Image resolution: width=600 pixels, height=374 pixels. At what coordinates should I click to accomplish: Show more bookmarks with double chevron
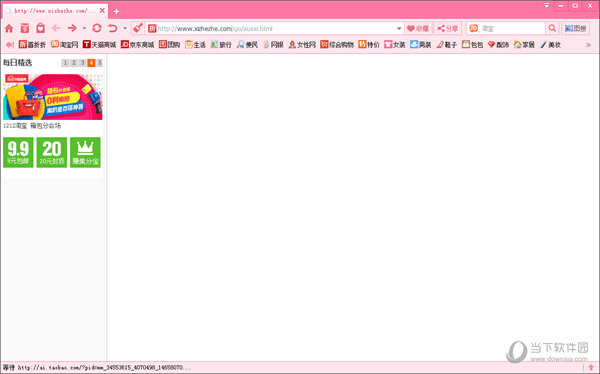(588, 45)
